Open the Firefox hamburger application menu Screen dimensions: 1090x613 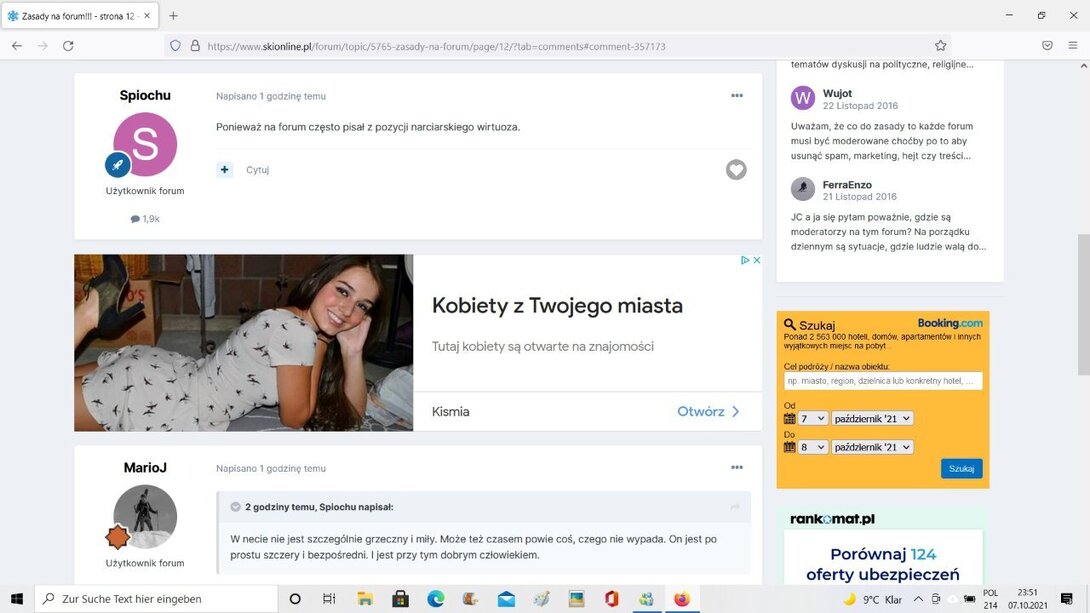coord(1073,46)
